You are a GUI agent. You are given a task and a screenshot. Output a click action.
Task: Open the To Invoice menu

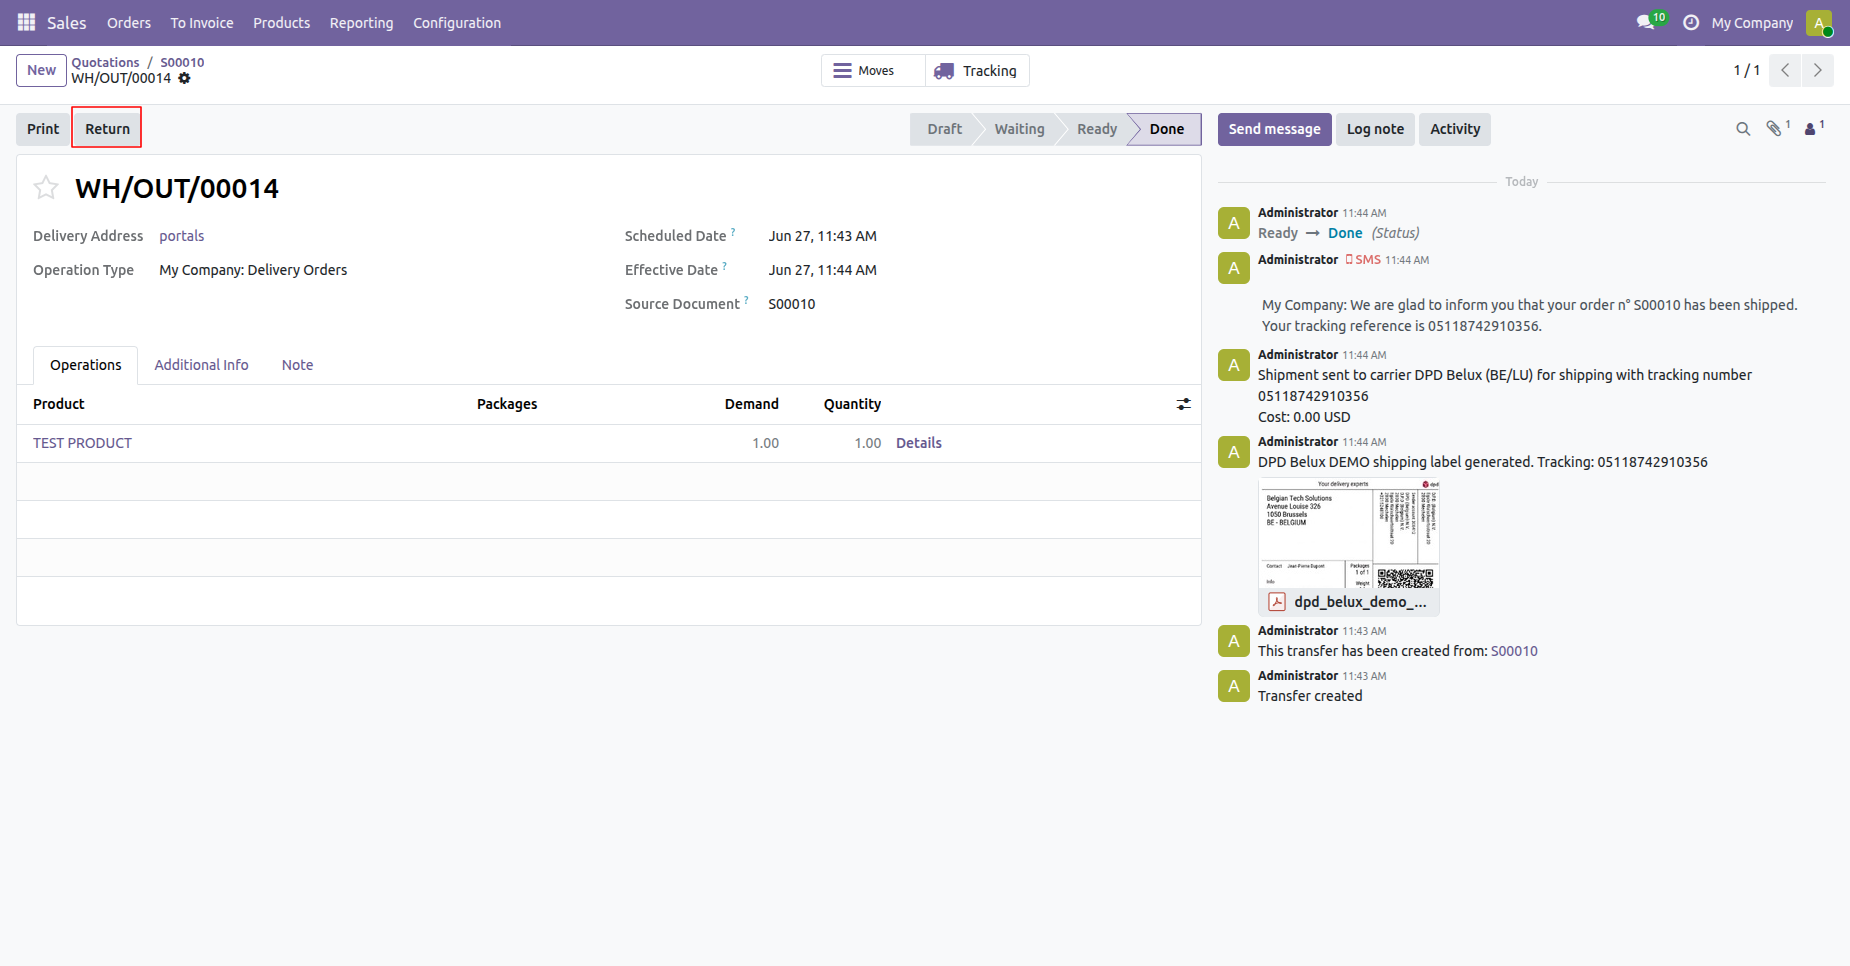pos(202,22)
